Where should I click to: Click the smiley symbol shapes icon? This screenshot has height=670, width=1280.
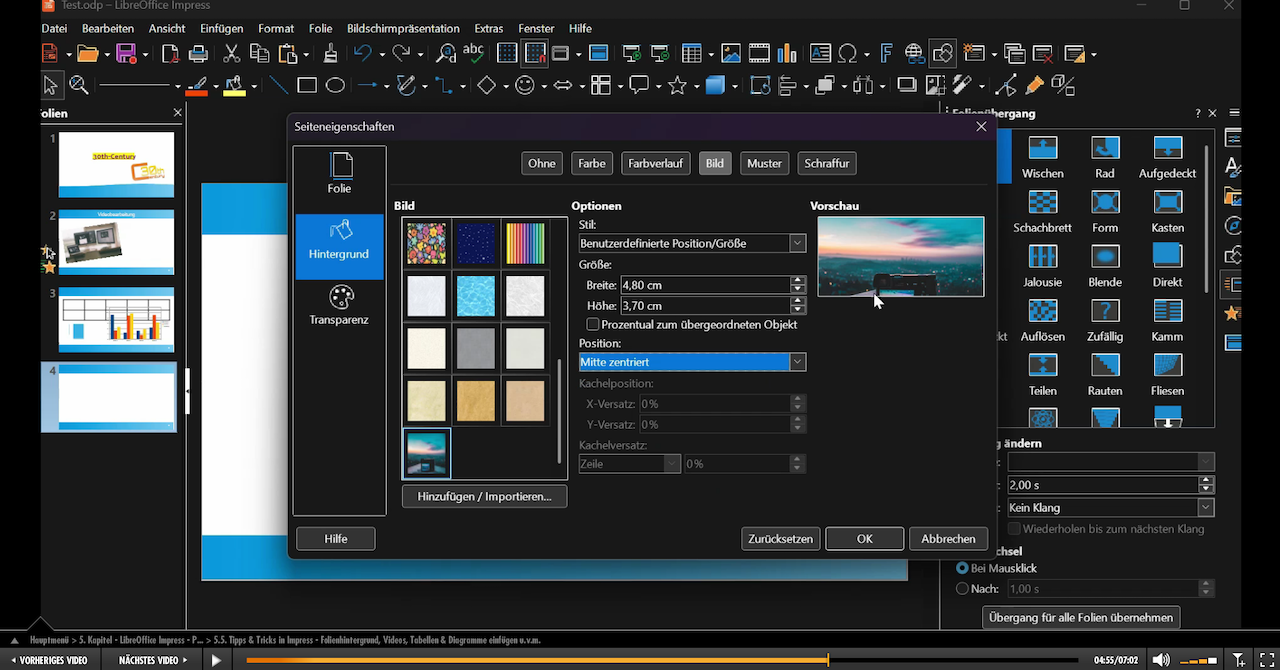coord(524,86)
